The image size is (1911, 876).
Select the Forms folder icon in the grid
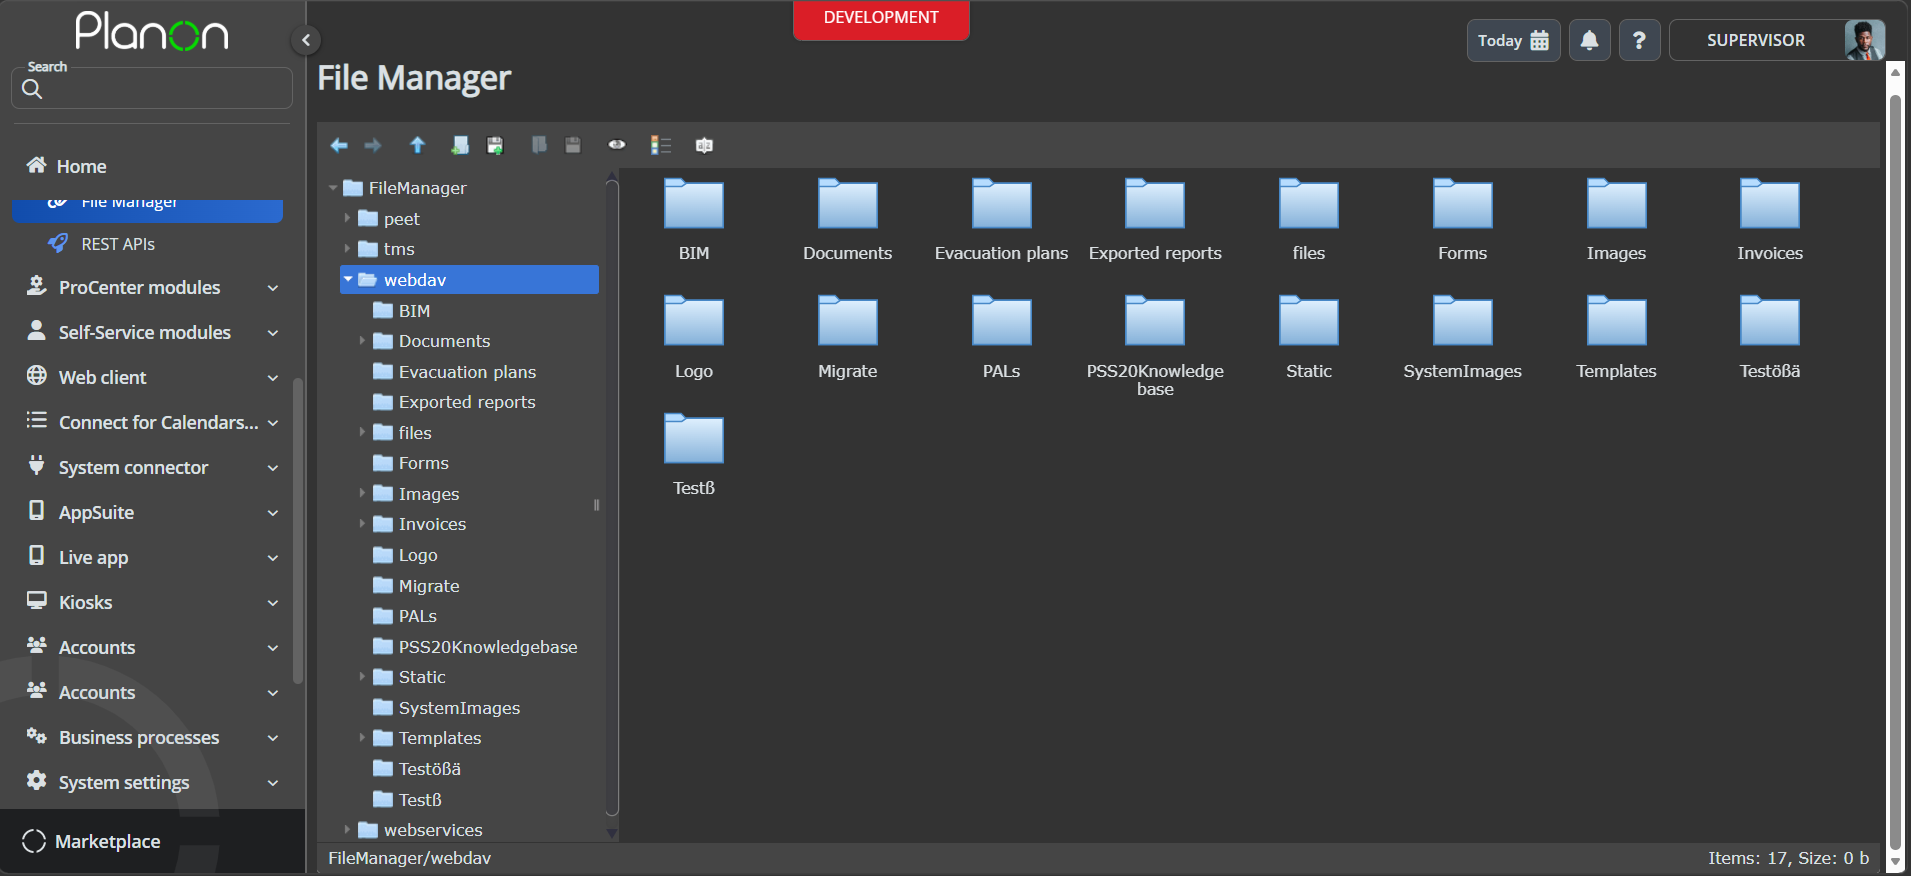tap(1463, 204)
